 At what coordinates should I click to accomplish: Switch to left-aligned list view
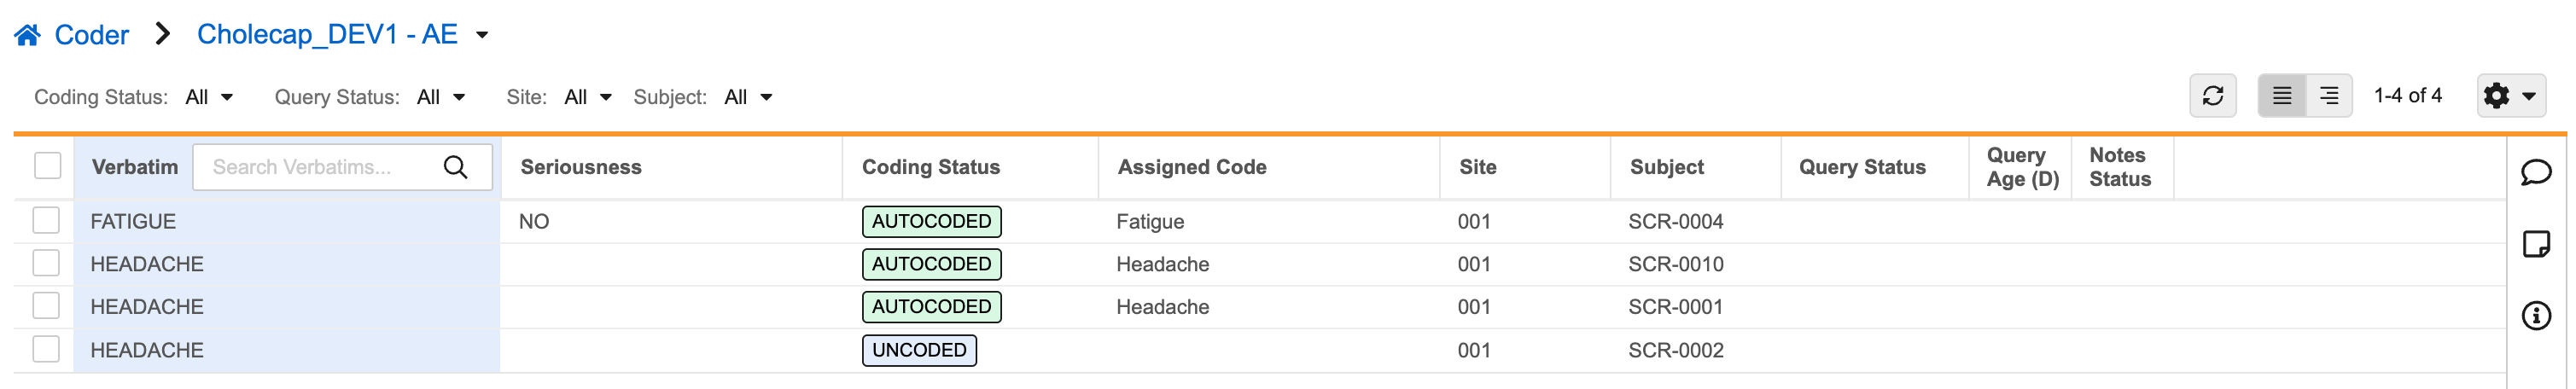tap(2281, 96)
